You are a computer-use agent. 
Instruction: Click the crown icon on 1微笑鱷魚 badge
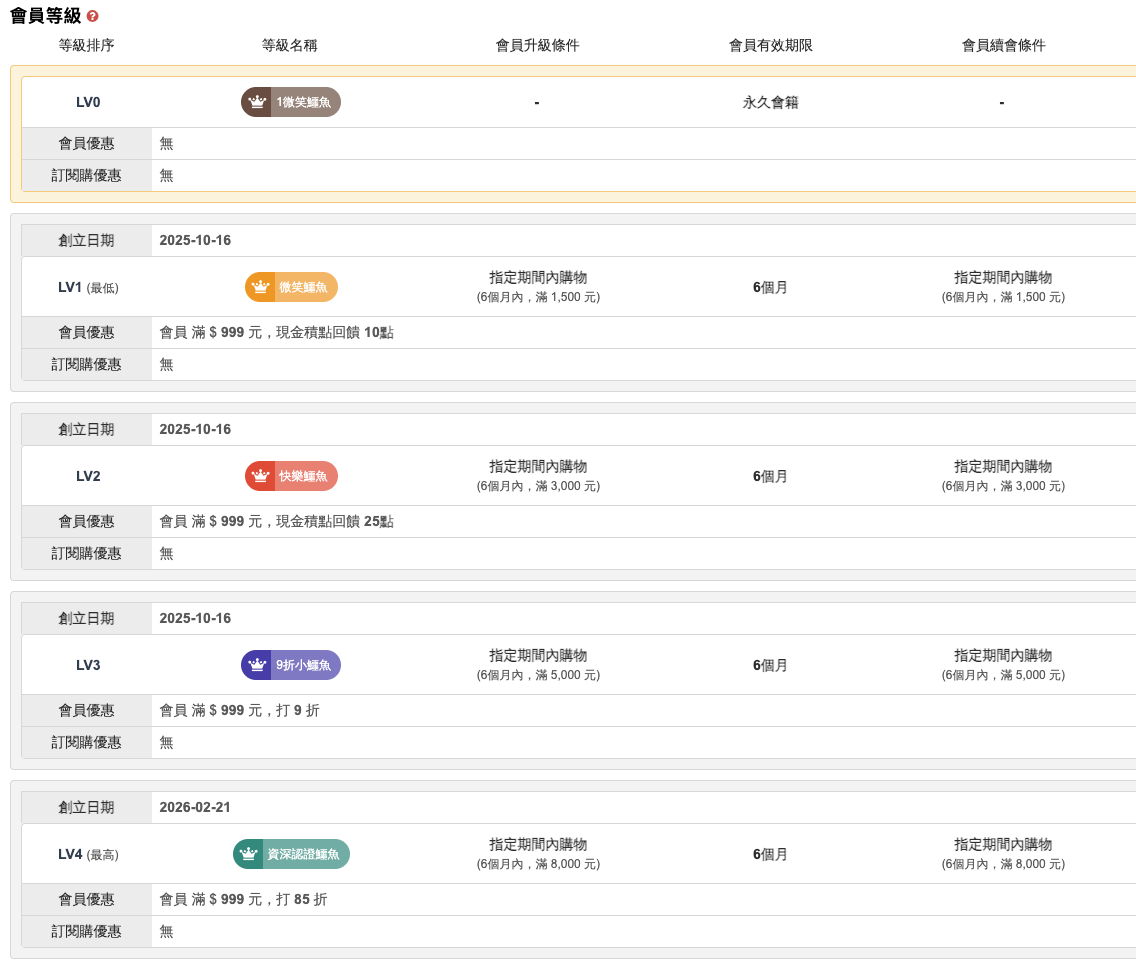point(257,102)
